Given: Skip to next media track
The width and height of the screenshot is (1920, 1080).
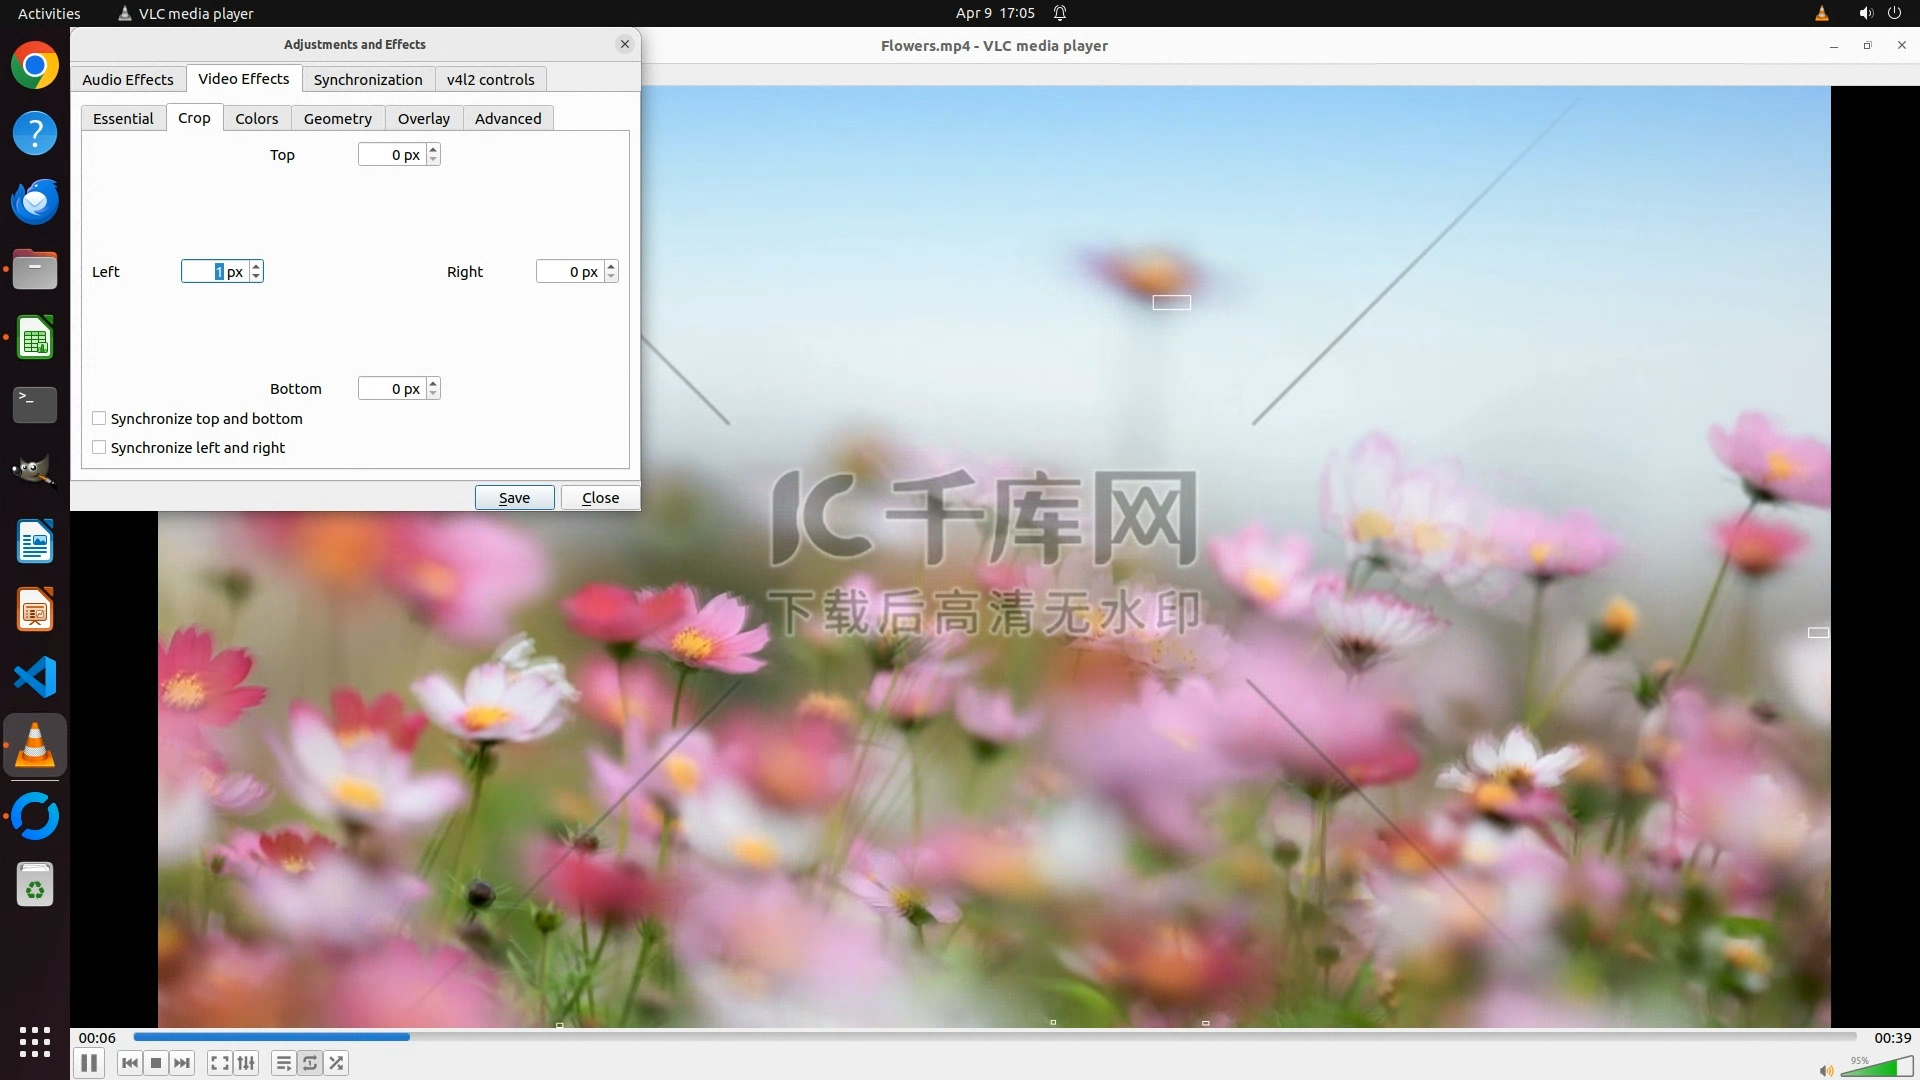Looking at the screenshot, I should click(182, 1063).
